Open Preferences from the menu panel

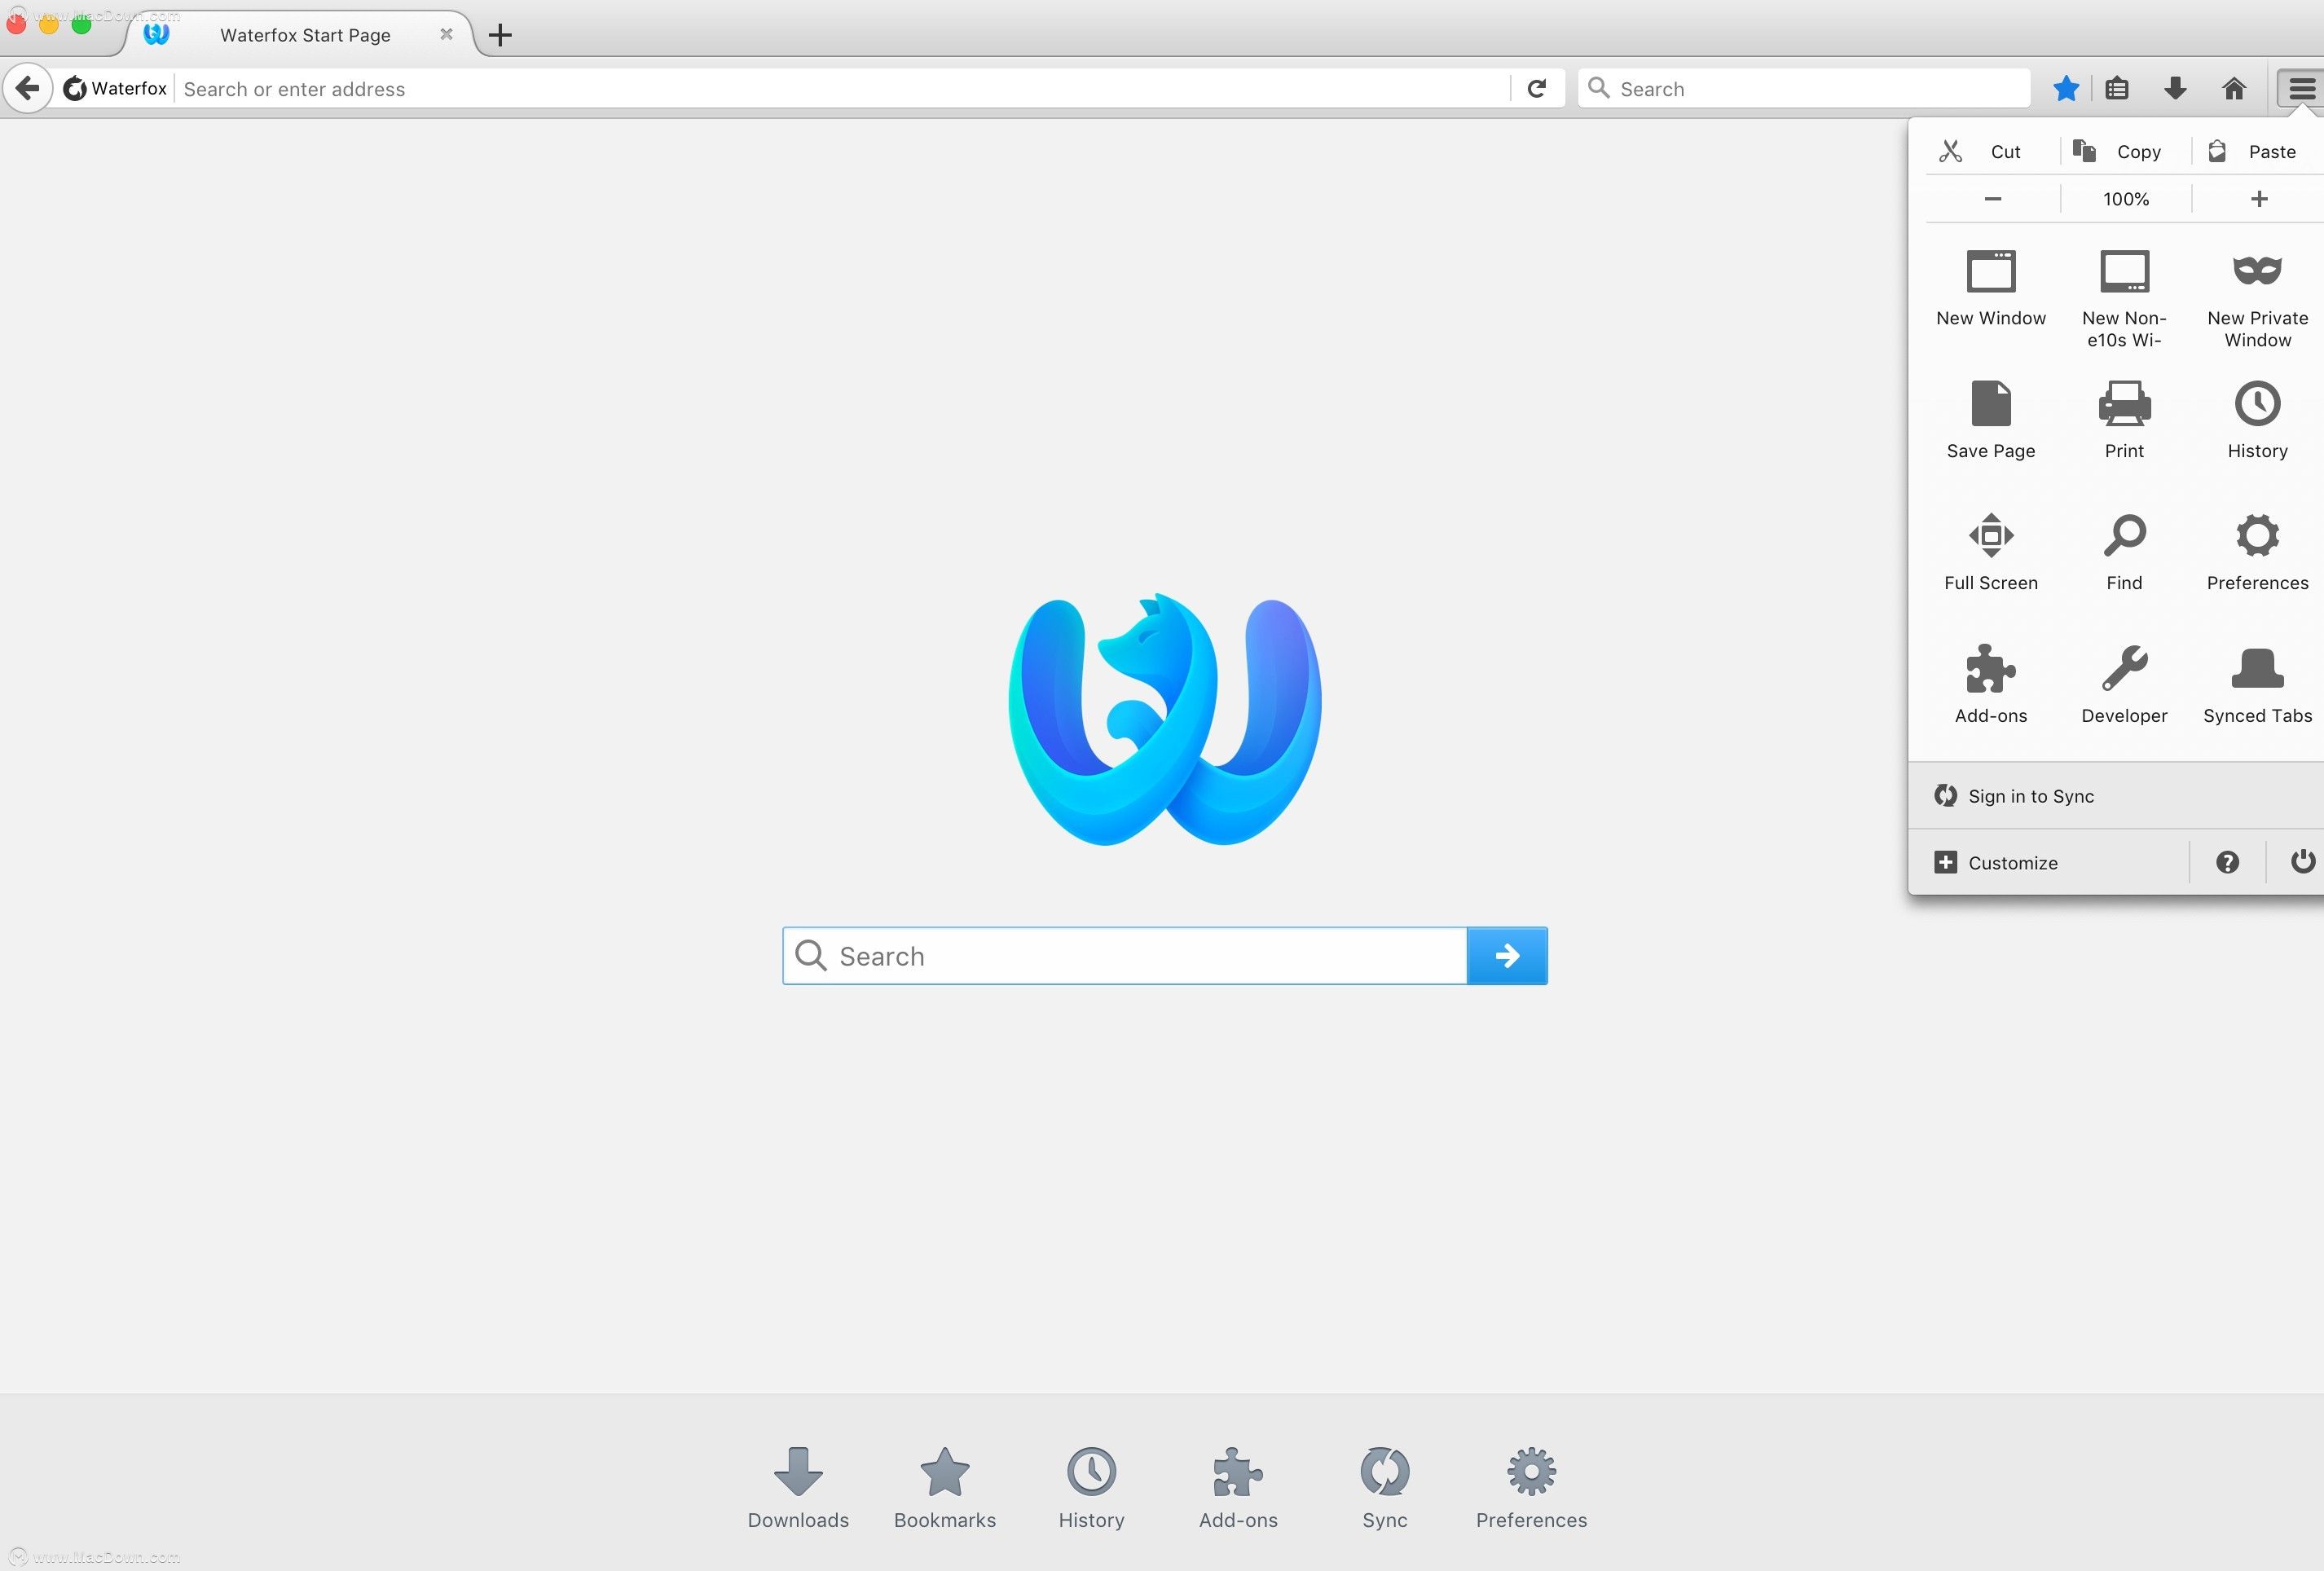(2257, 552)
